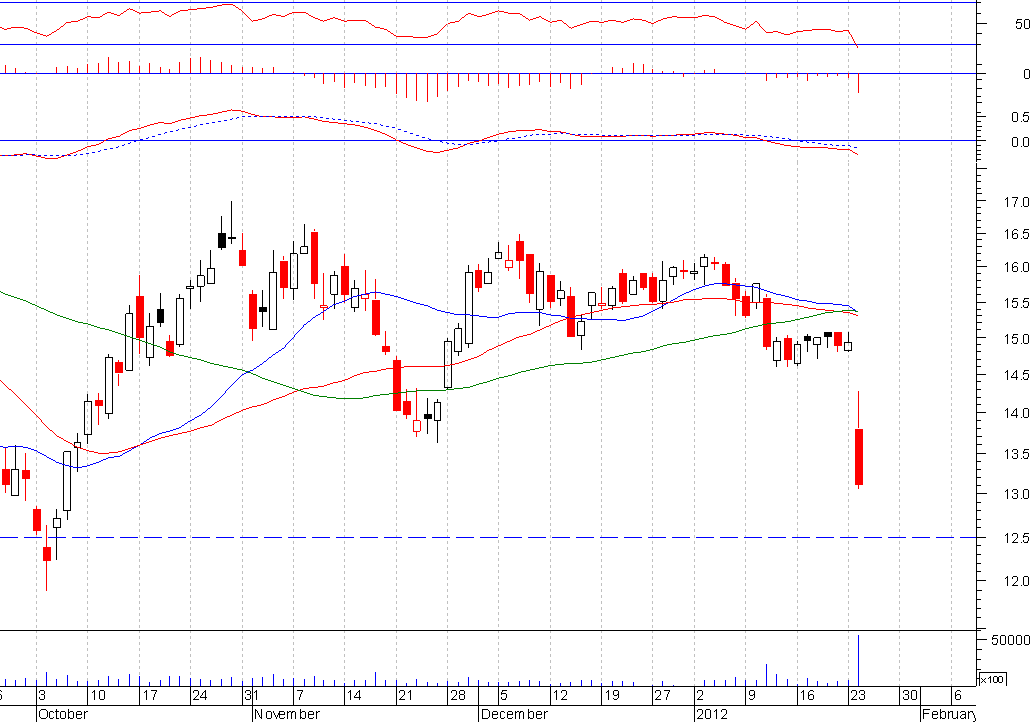The image size is (1034, 722).
Task: Click the 16.0 price axis label
Action: coord(1016,268)
